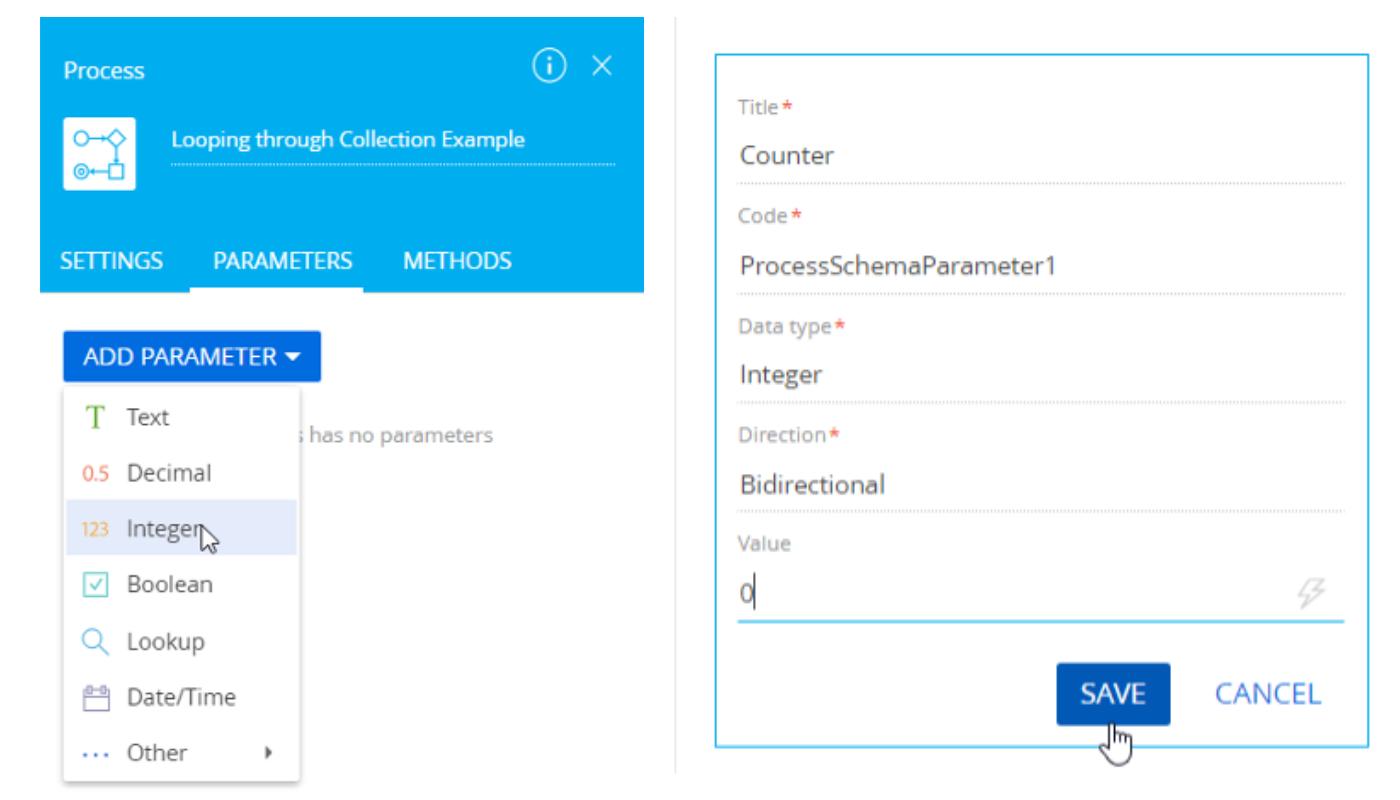The height and width of the screenshot is (800, 1400).
Task: Switch to the Settings tab
Action: pos(113,261)
